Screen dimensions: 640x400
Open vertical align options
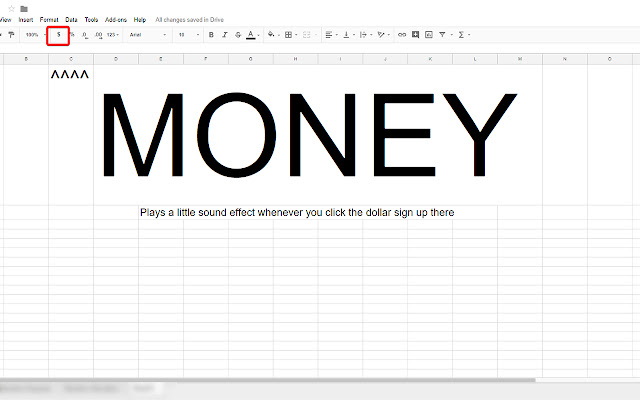[x=346, y=35]
